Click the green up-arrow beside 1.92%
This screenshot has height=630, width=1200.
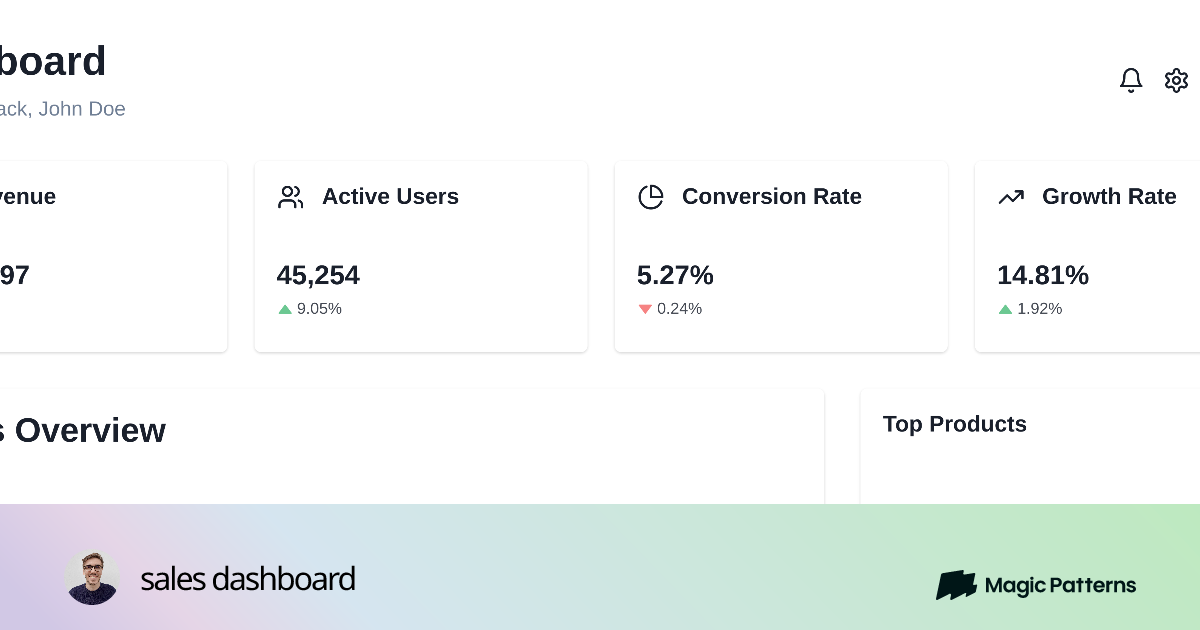pos(1005,309)
